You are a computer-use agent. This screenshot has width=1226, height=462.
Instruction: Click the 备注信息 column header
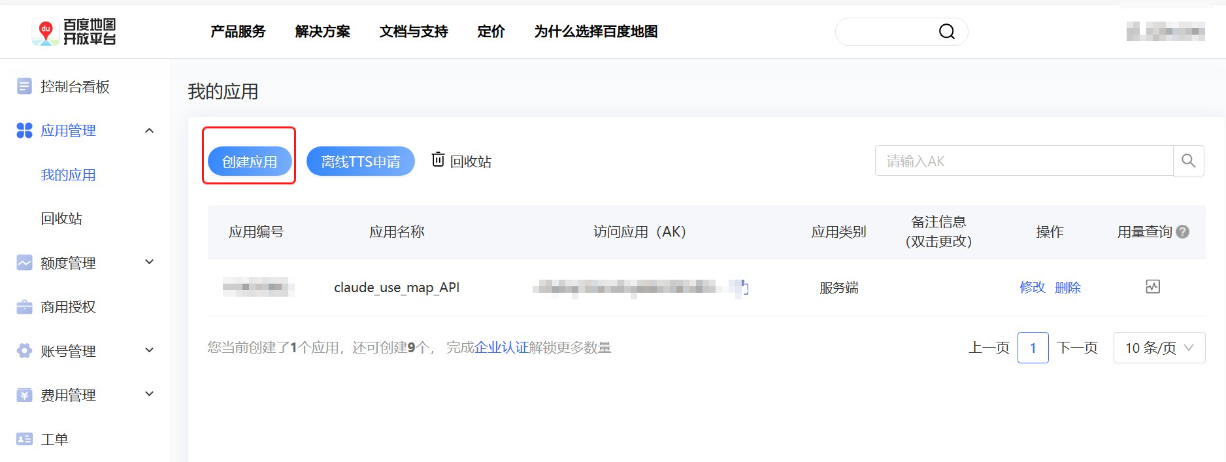[x=939, y=232]
